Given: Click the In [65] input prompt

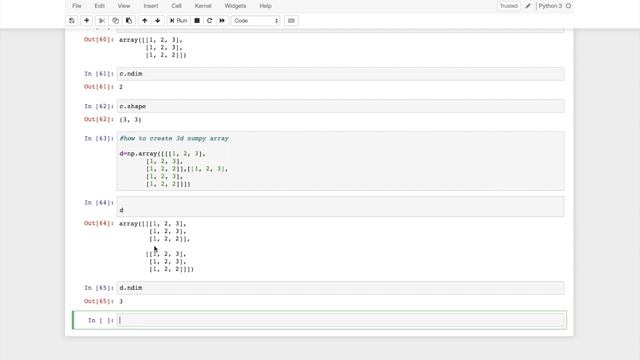Looking at the screenshot, I should pos(99,288).
